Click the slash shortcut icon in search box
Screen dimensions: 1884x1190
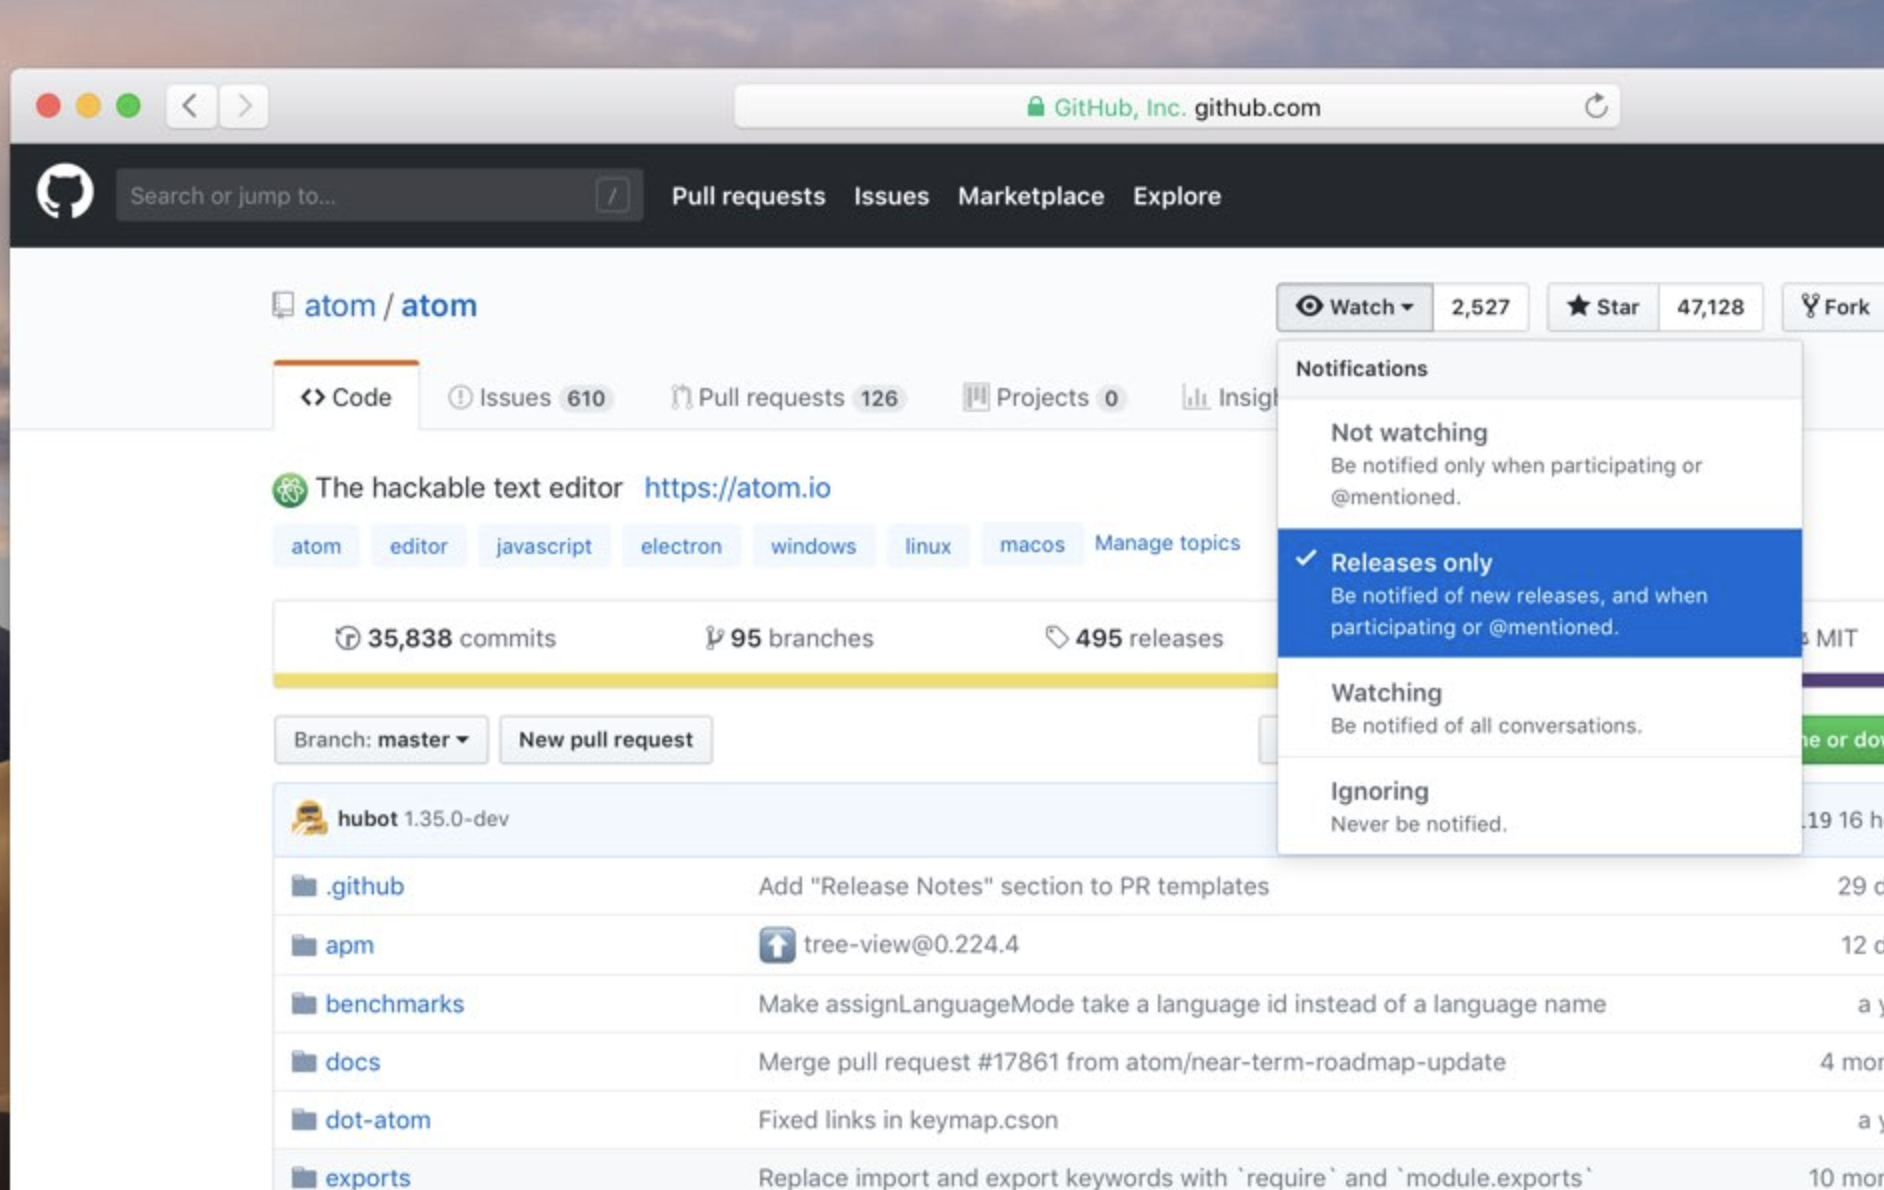click(612, 195)
